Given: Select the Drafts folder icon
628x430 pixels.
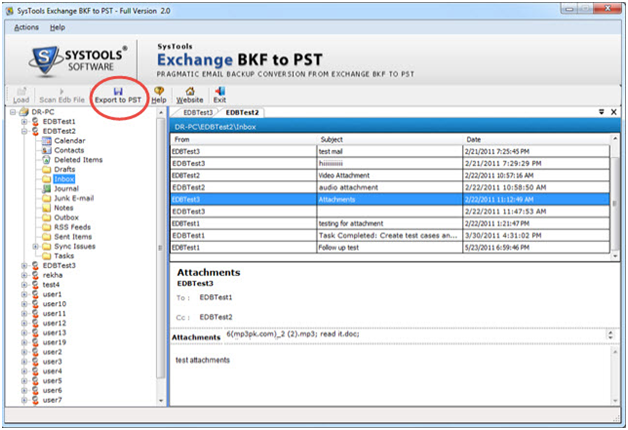Looking at the screenshot, I should coord(47,170).
